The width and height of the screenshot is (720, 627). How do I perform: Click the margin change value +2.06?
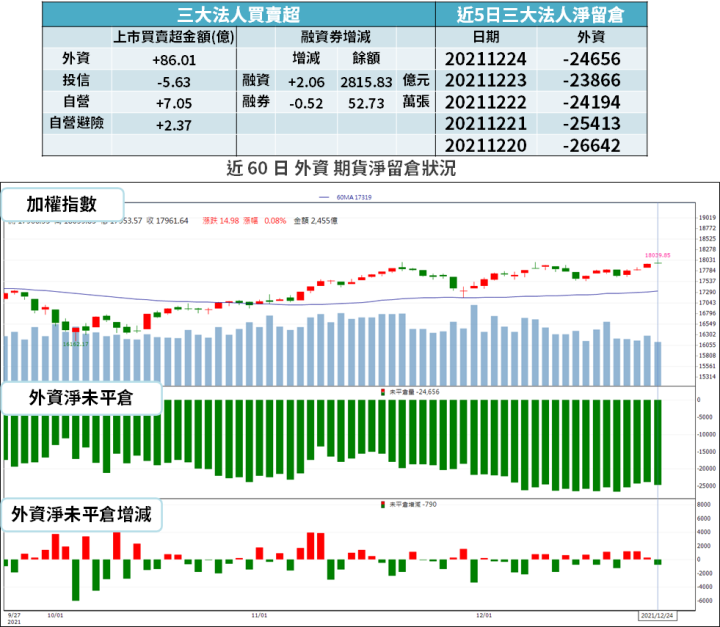pos(306,82)
